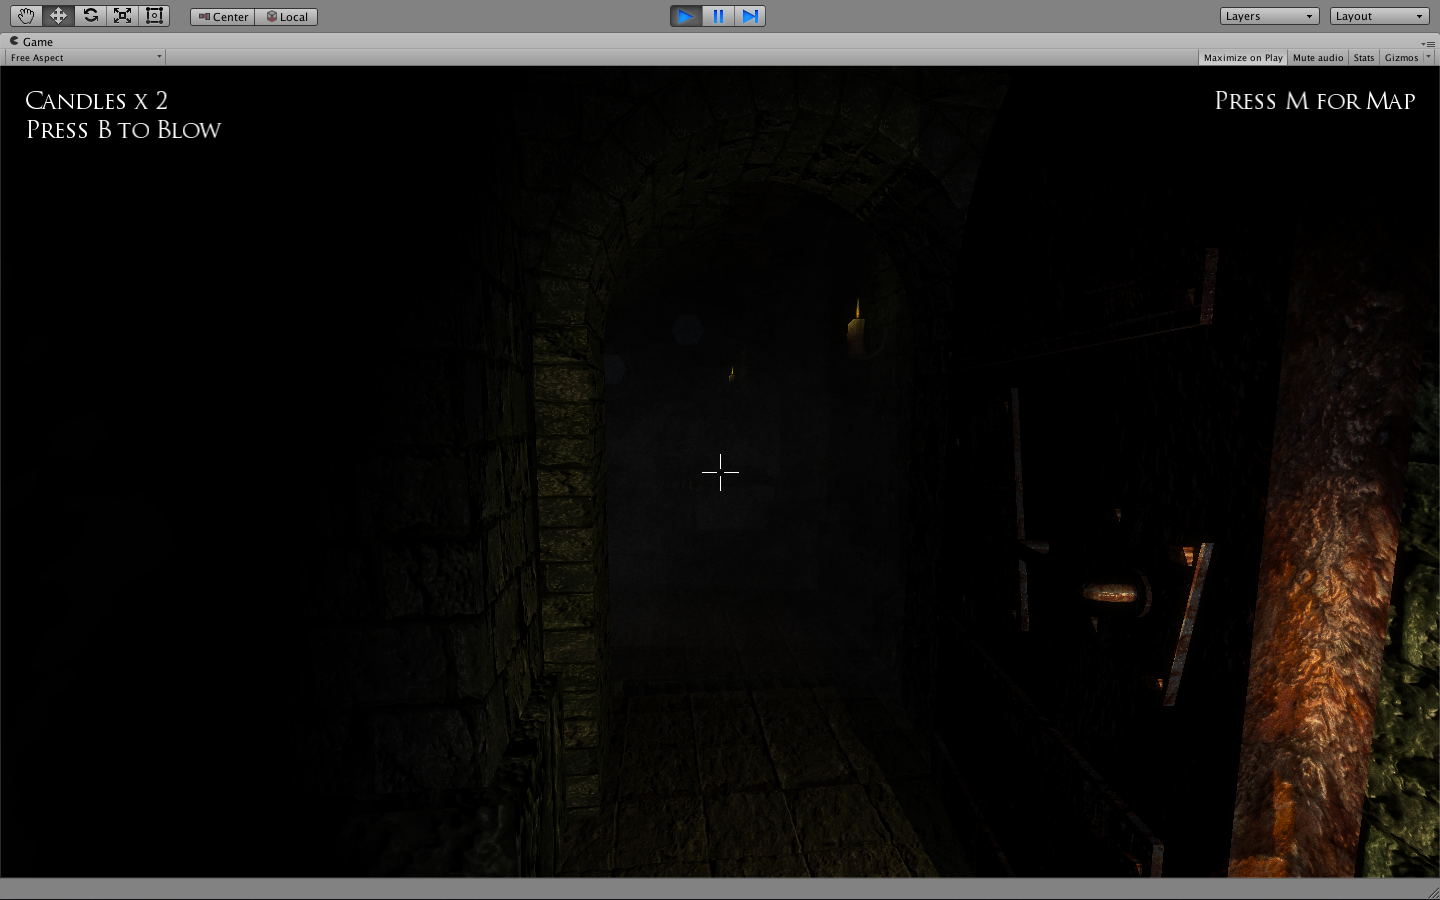1440x900 pixels.
Task: Select the Rotate tool
Action: [90, 16]
